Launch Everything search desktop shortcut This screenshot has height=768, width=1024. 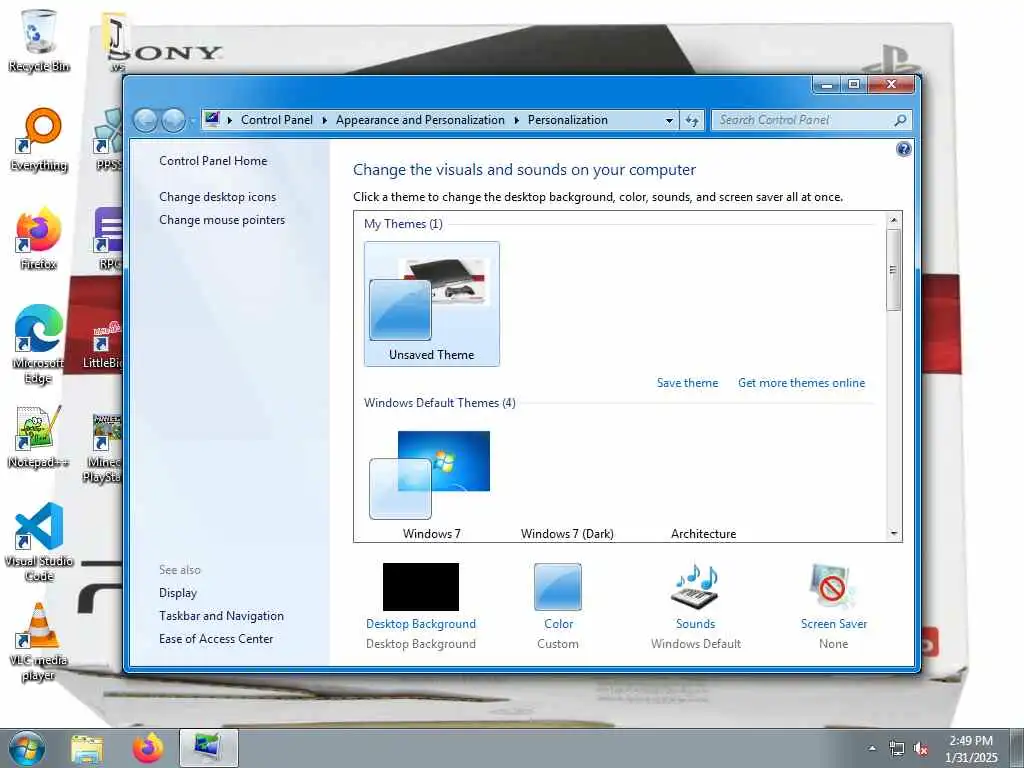tap(39, 140)
